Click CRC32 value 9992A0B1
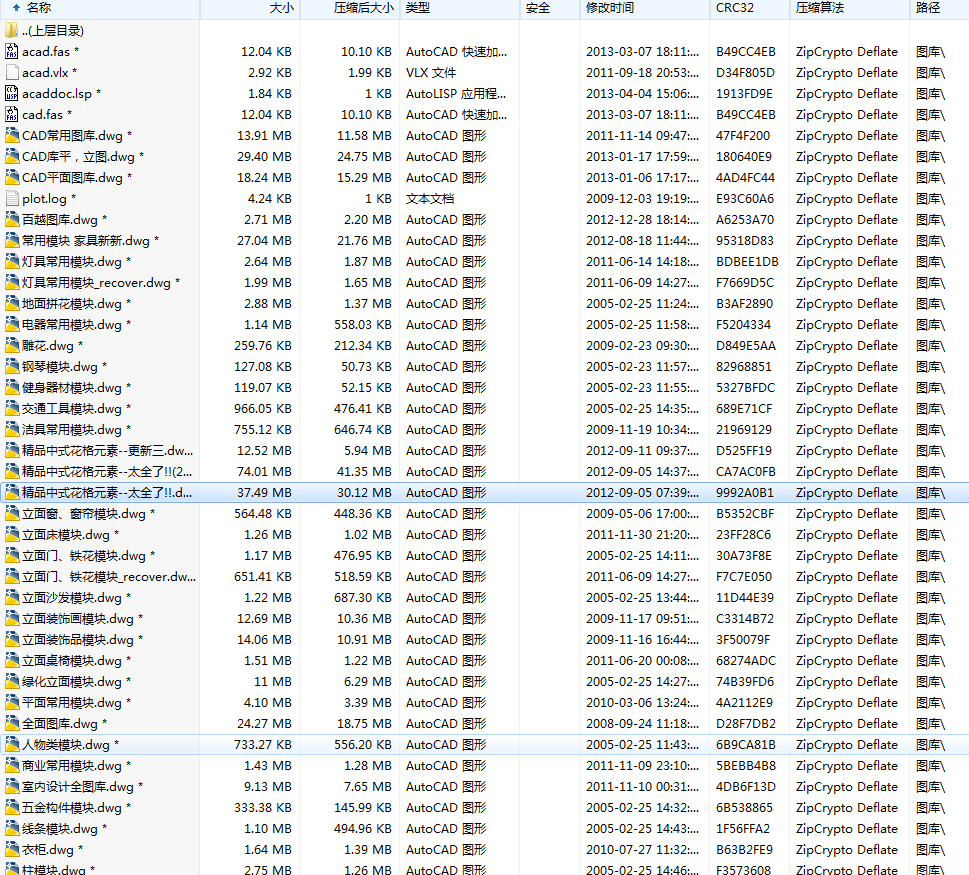 (x=745, y=492)
